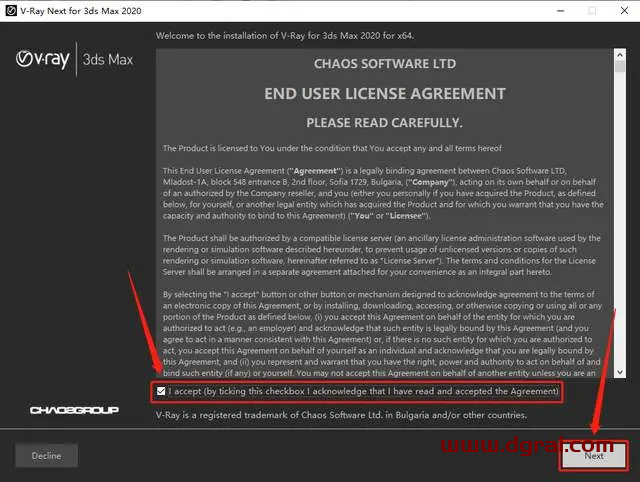Click the license scrollbar thumb
This screenshot has width=640, height=482.
point(620,66)
